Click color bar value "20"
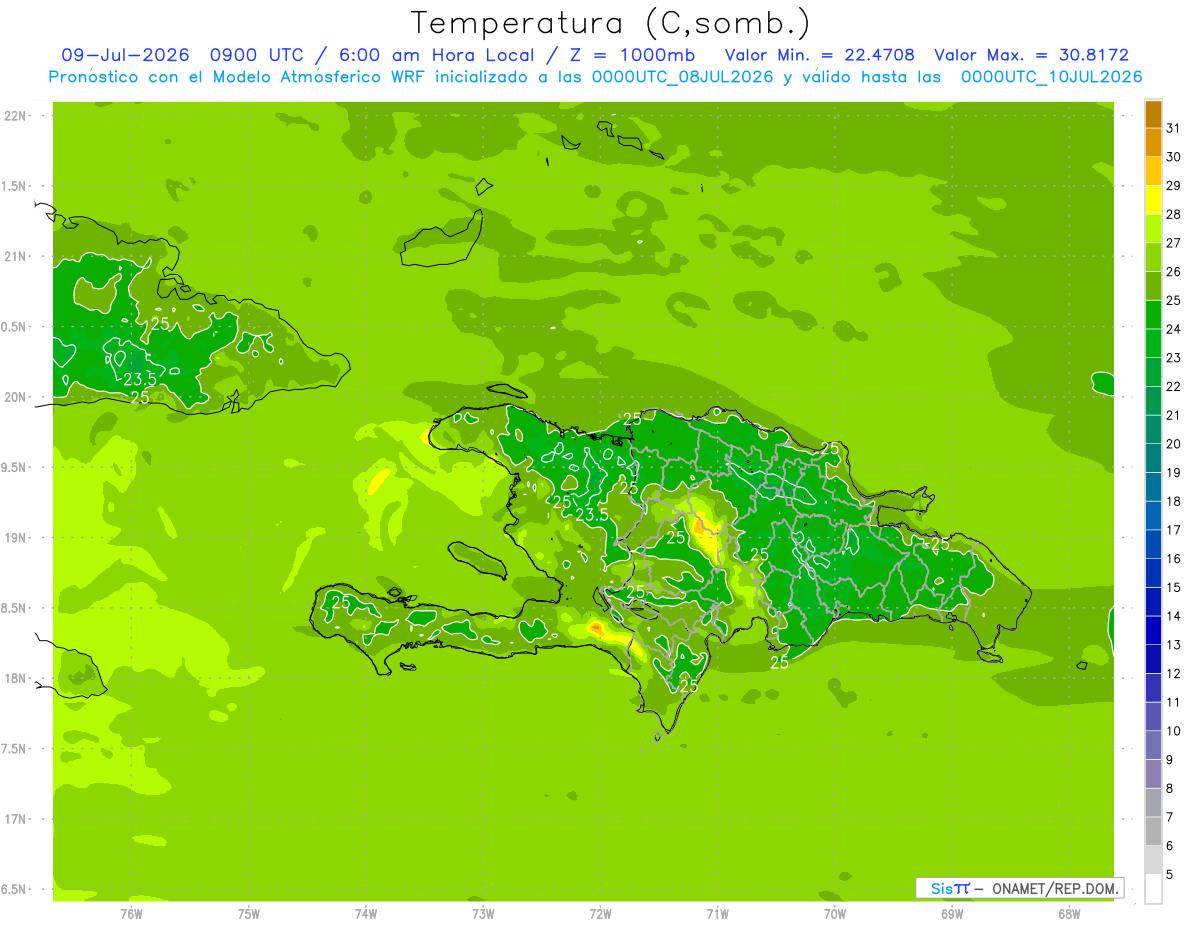Screen dimensions: 1200x927 coord(1174,443)
